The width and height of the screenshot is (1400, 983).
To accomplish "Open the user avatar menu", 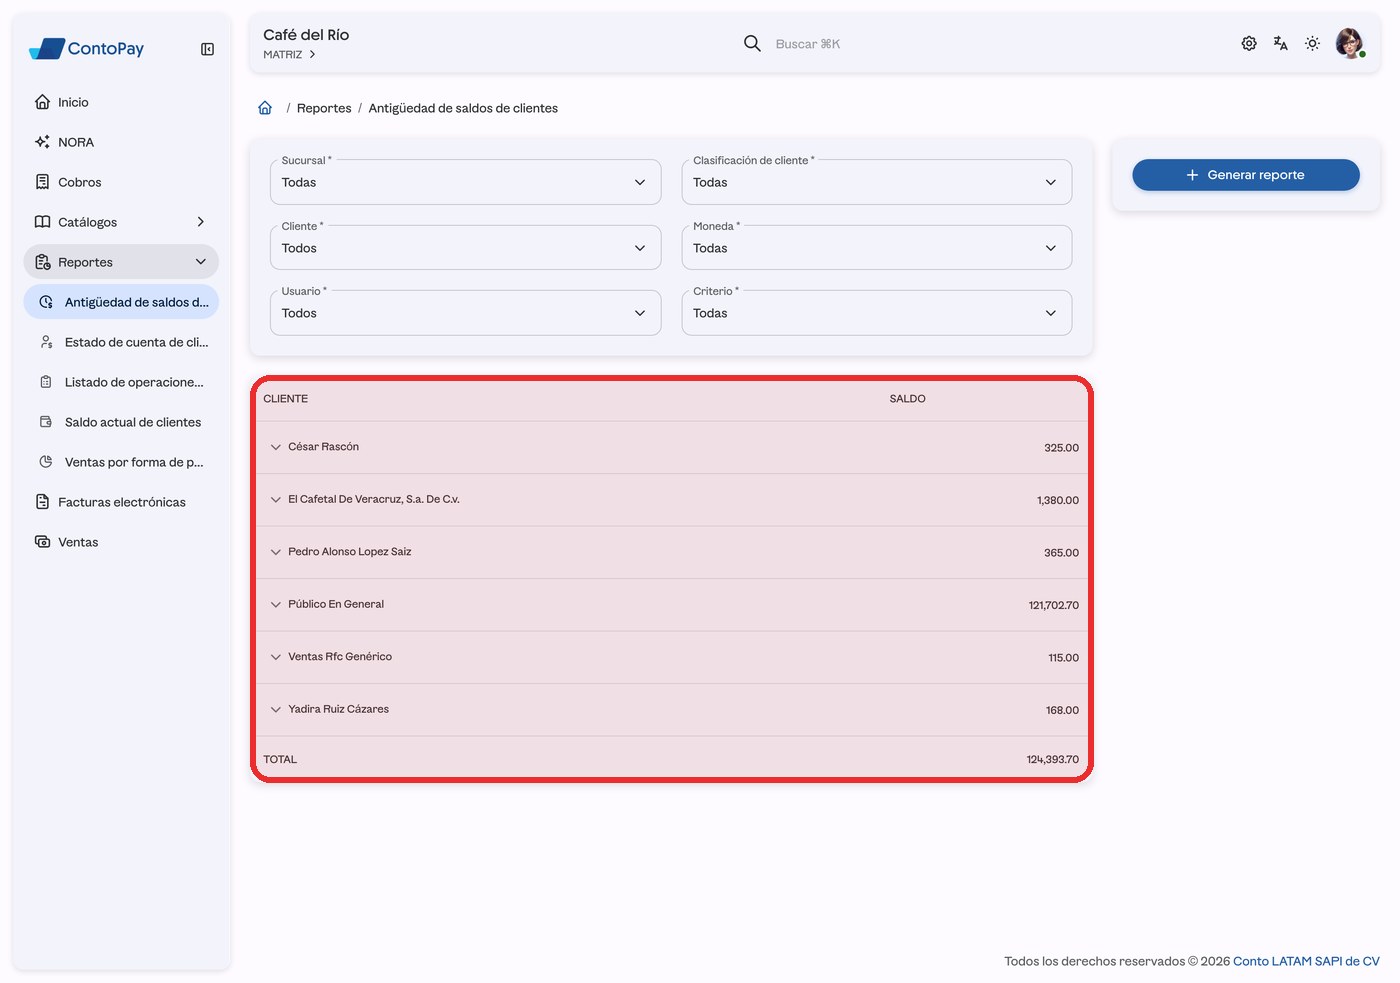I will [1350, 43].
